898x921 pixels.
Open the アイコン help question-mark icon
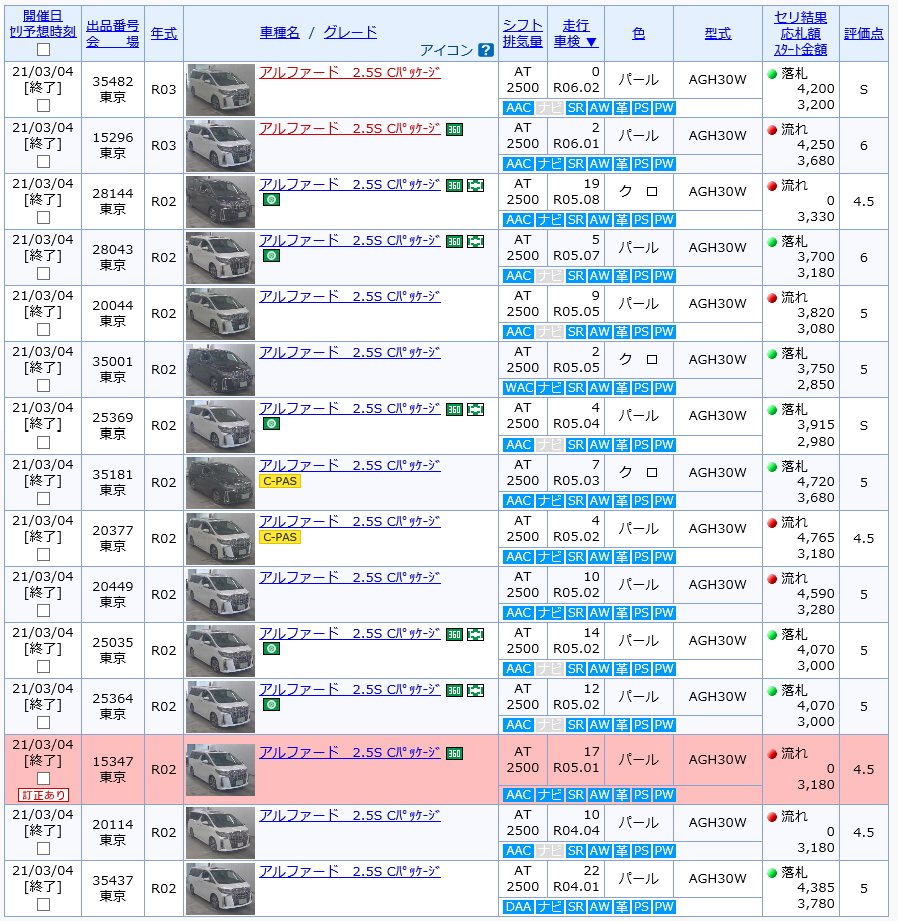[x=486, y=50]
